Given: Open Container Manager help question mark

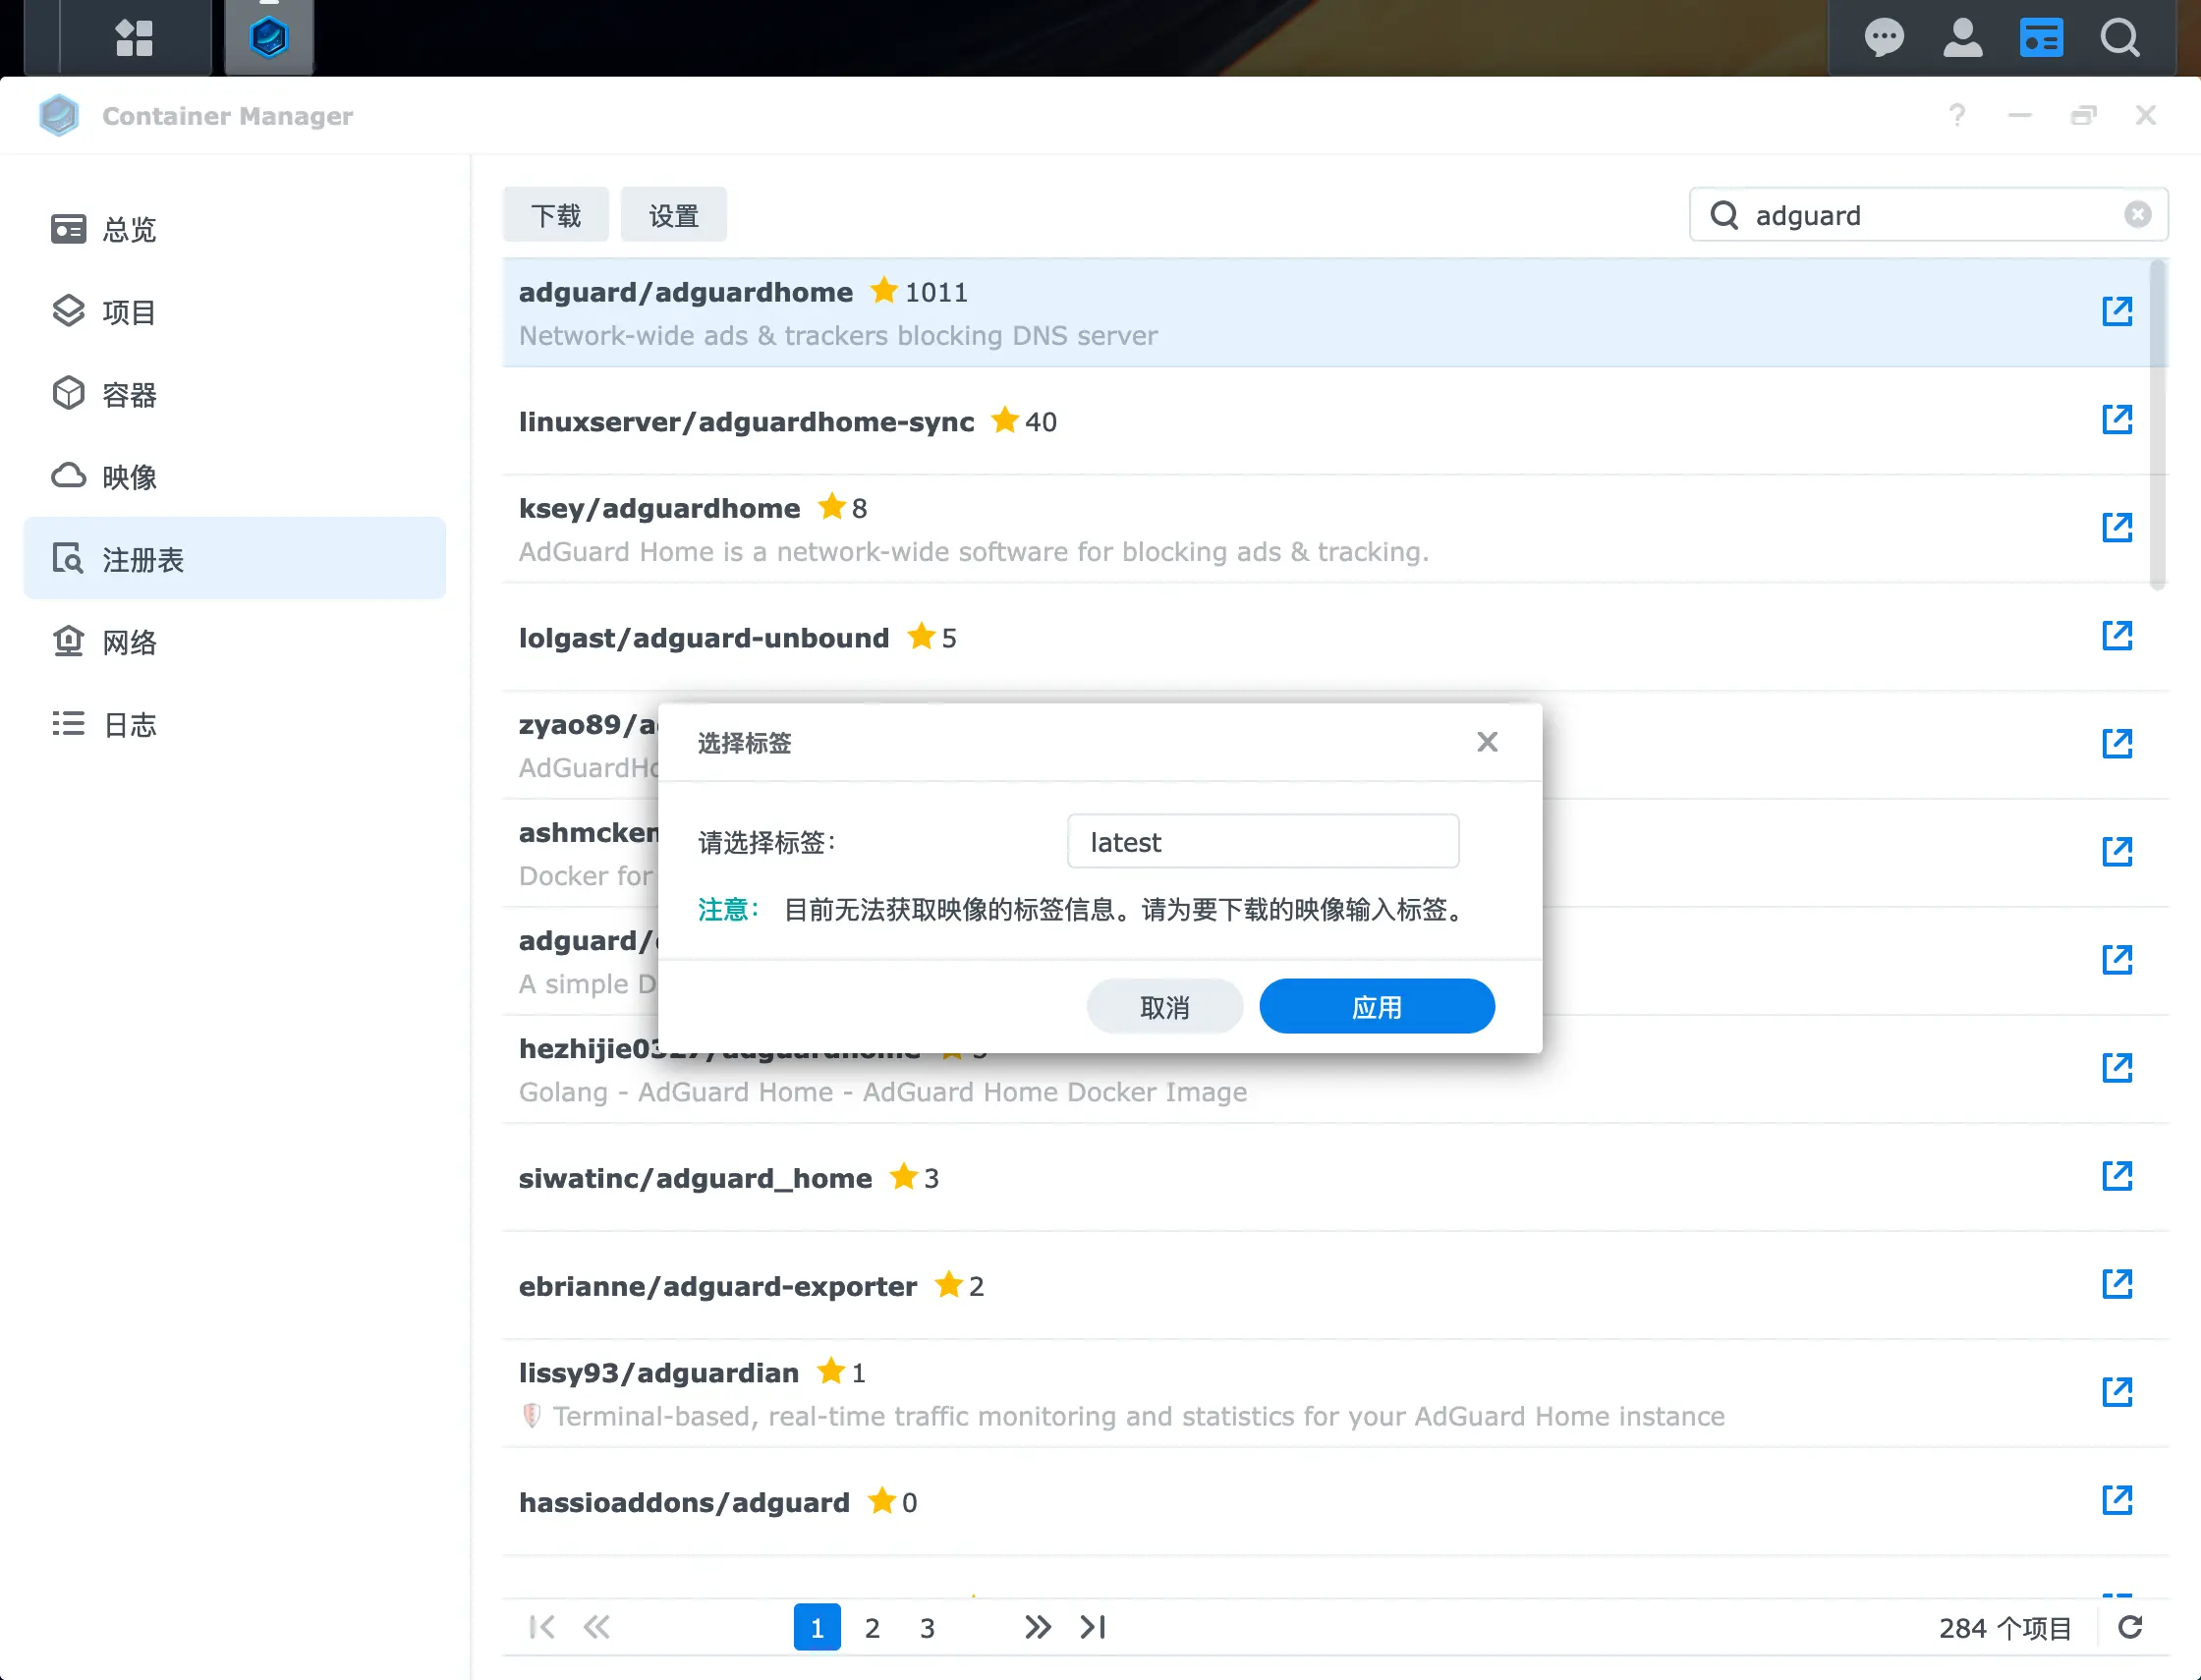Looking at the screenshot, I should click(1957, 115).
